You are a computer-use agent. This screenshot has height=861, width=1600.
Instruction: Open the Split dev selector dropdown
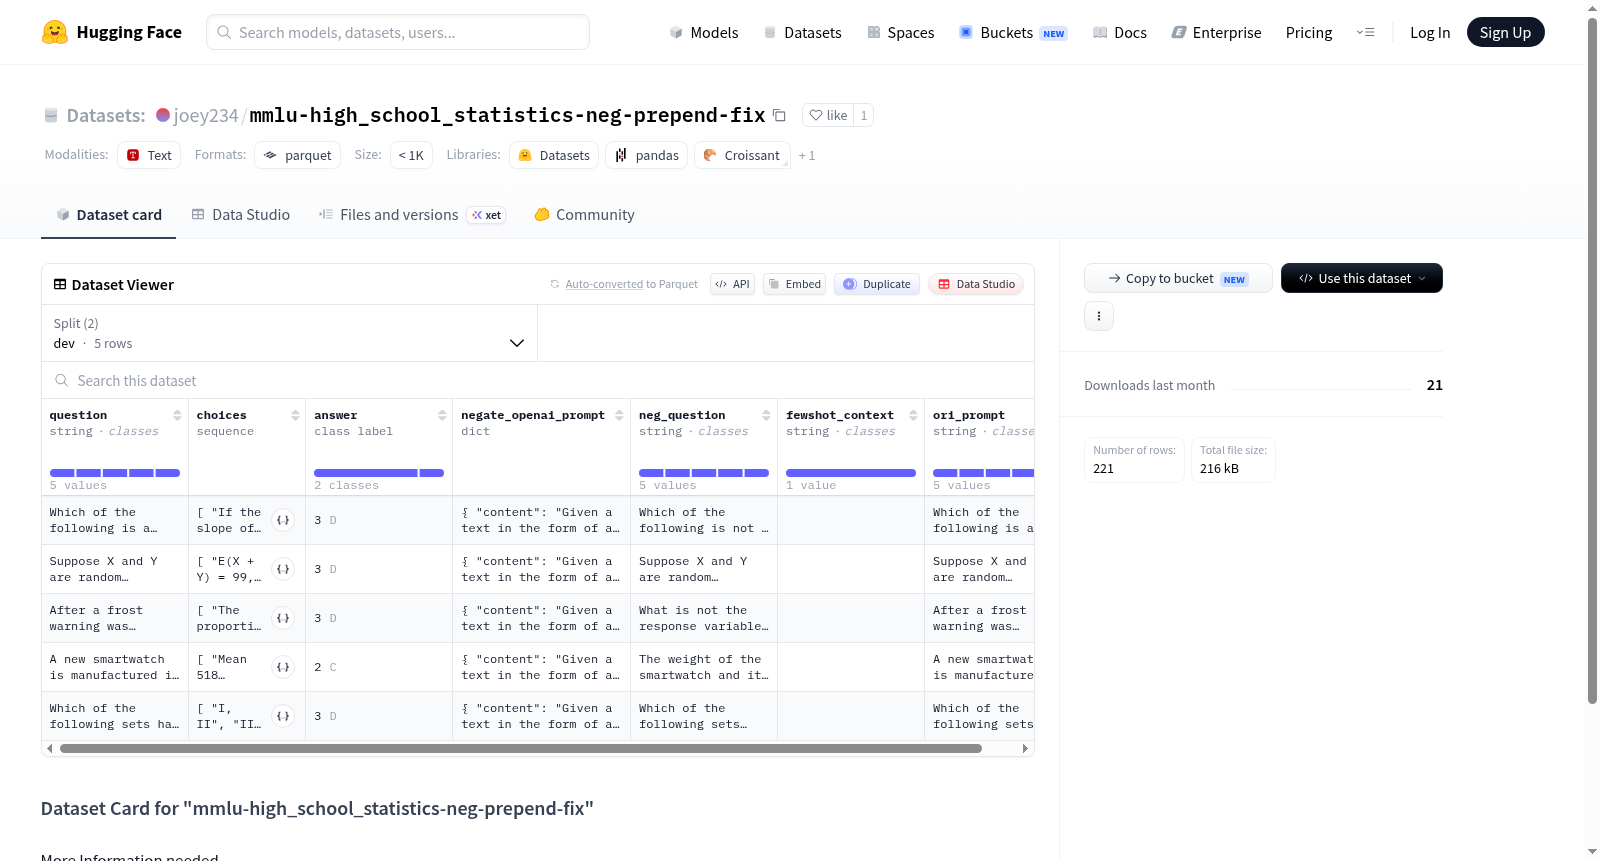(289, 333)
